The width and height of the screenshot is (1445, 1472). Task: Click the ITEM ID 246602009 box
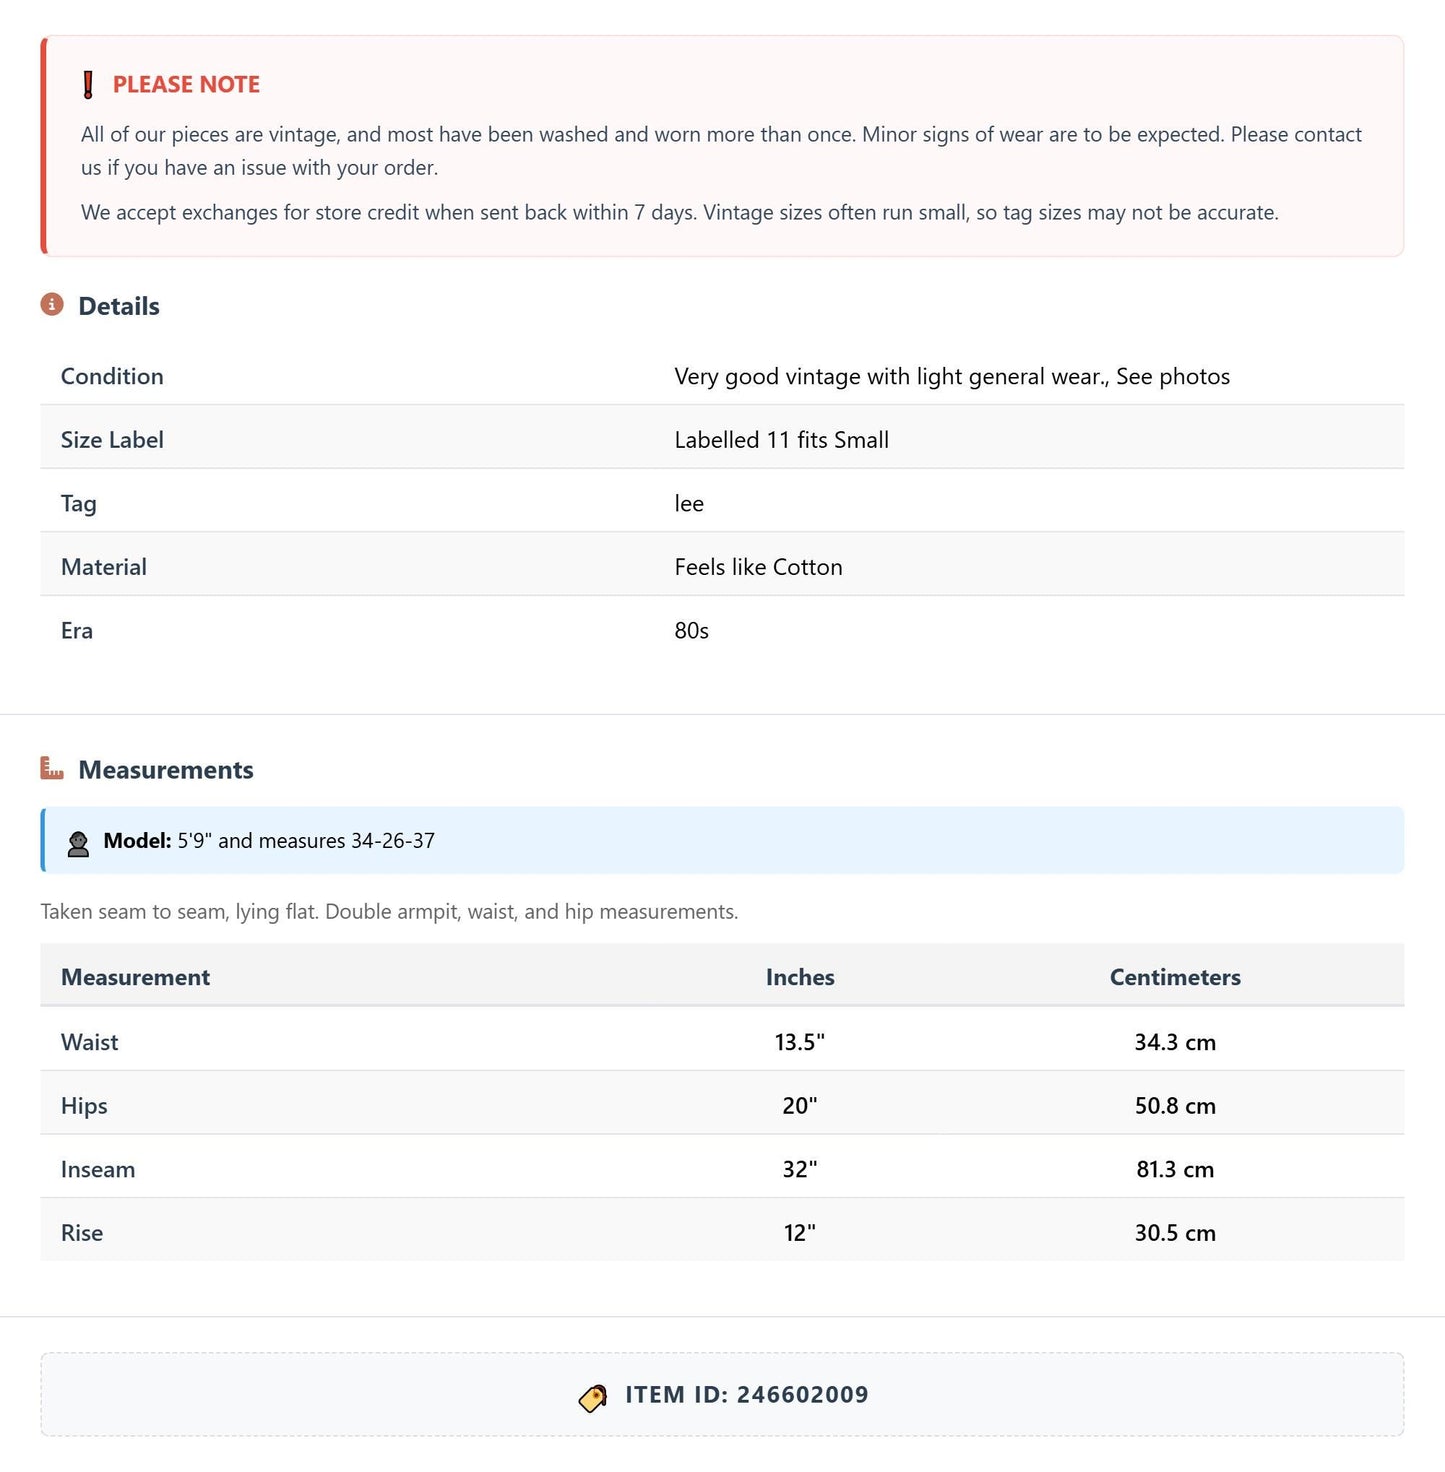(x=722, y=1395)
